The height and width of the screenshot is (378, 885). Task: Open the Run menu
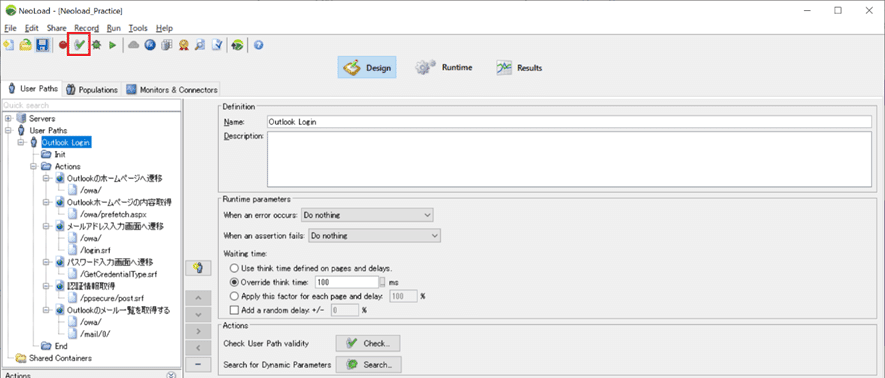113,28
